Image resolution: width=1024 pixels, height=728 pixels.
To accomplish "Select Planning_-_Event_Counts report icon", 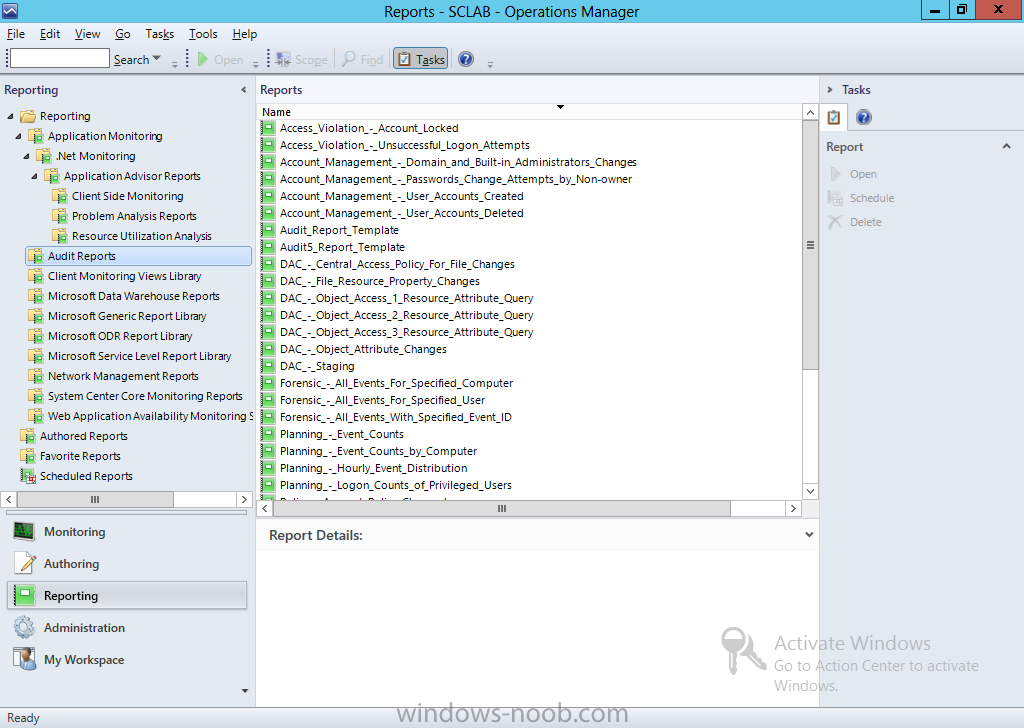I will pyautogui.click(x=268, y=434).
